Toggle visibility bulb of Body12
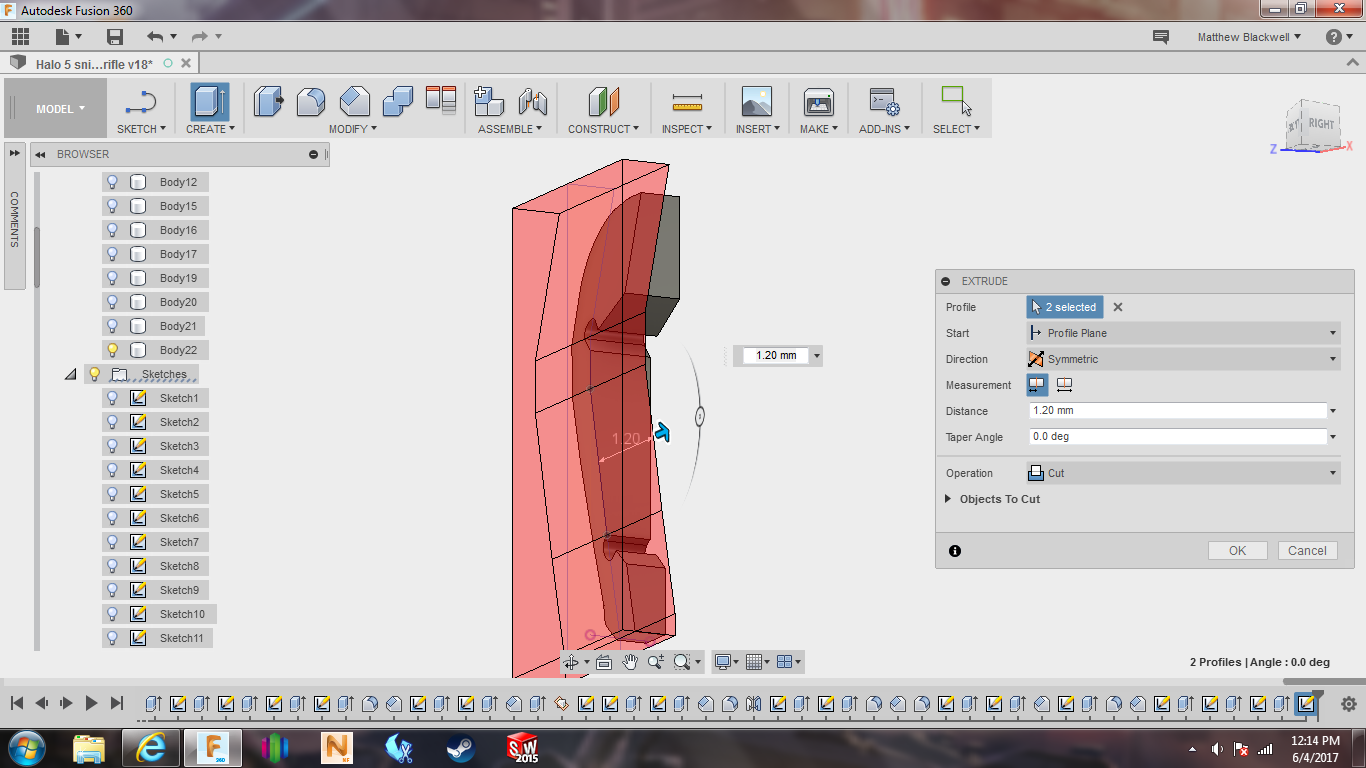The width and height of the screenshot is (1366, 768). [x=113, y=182]
